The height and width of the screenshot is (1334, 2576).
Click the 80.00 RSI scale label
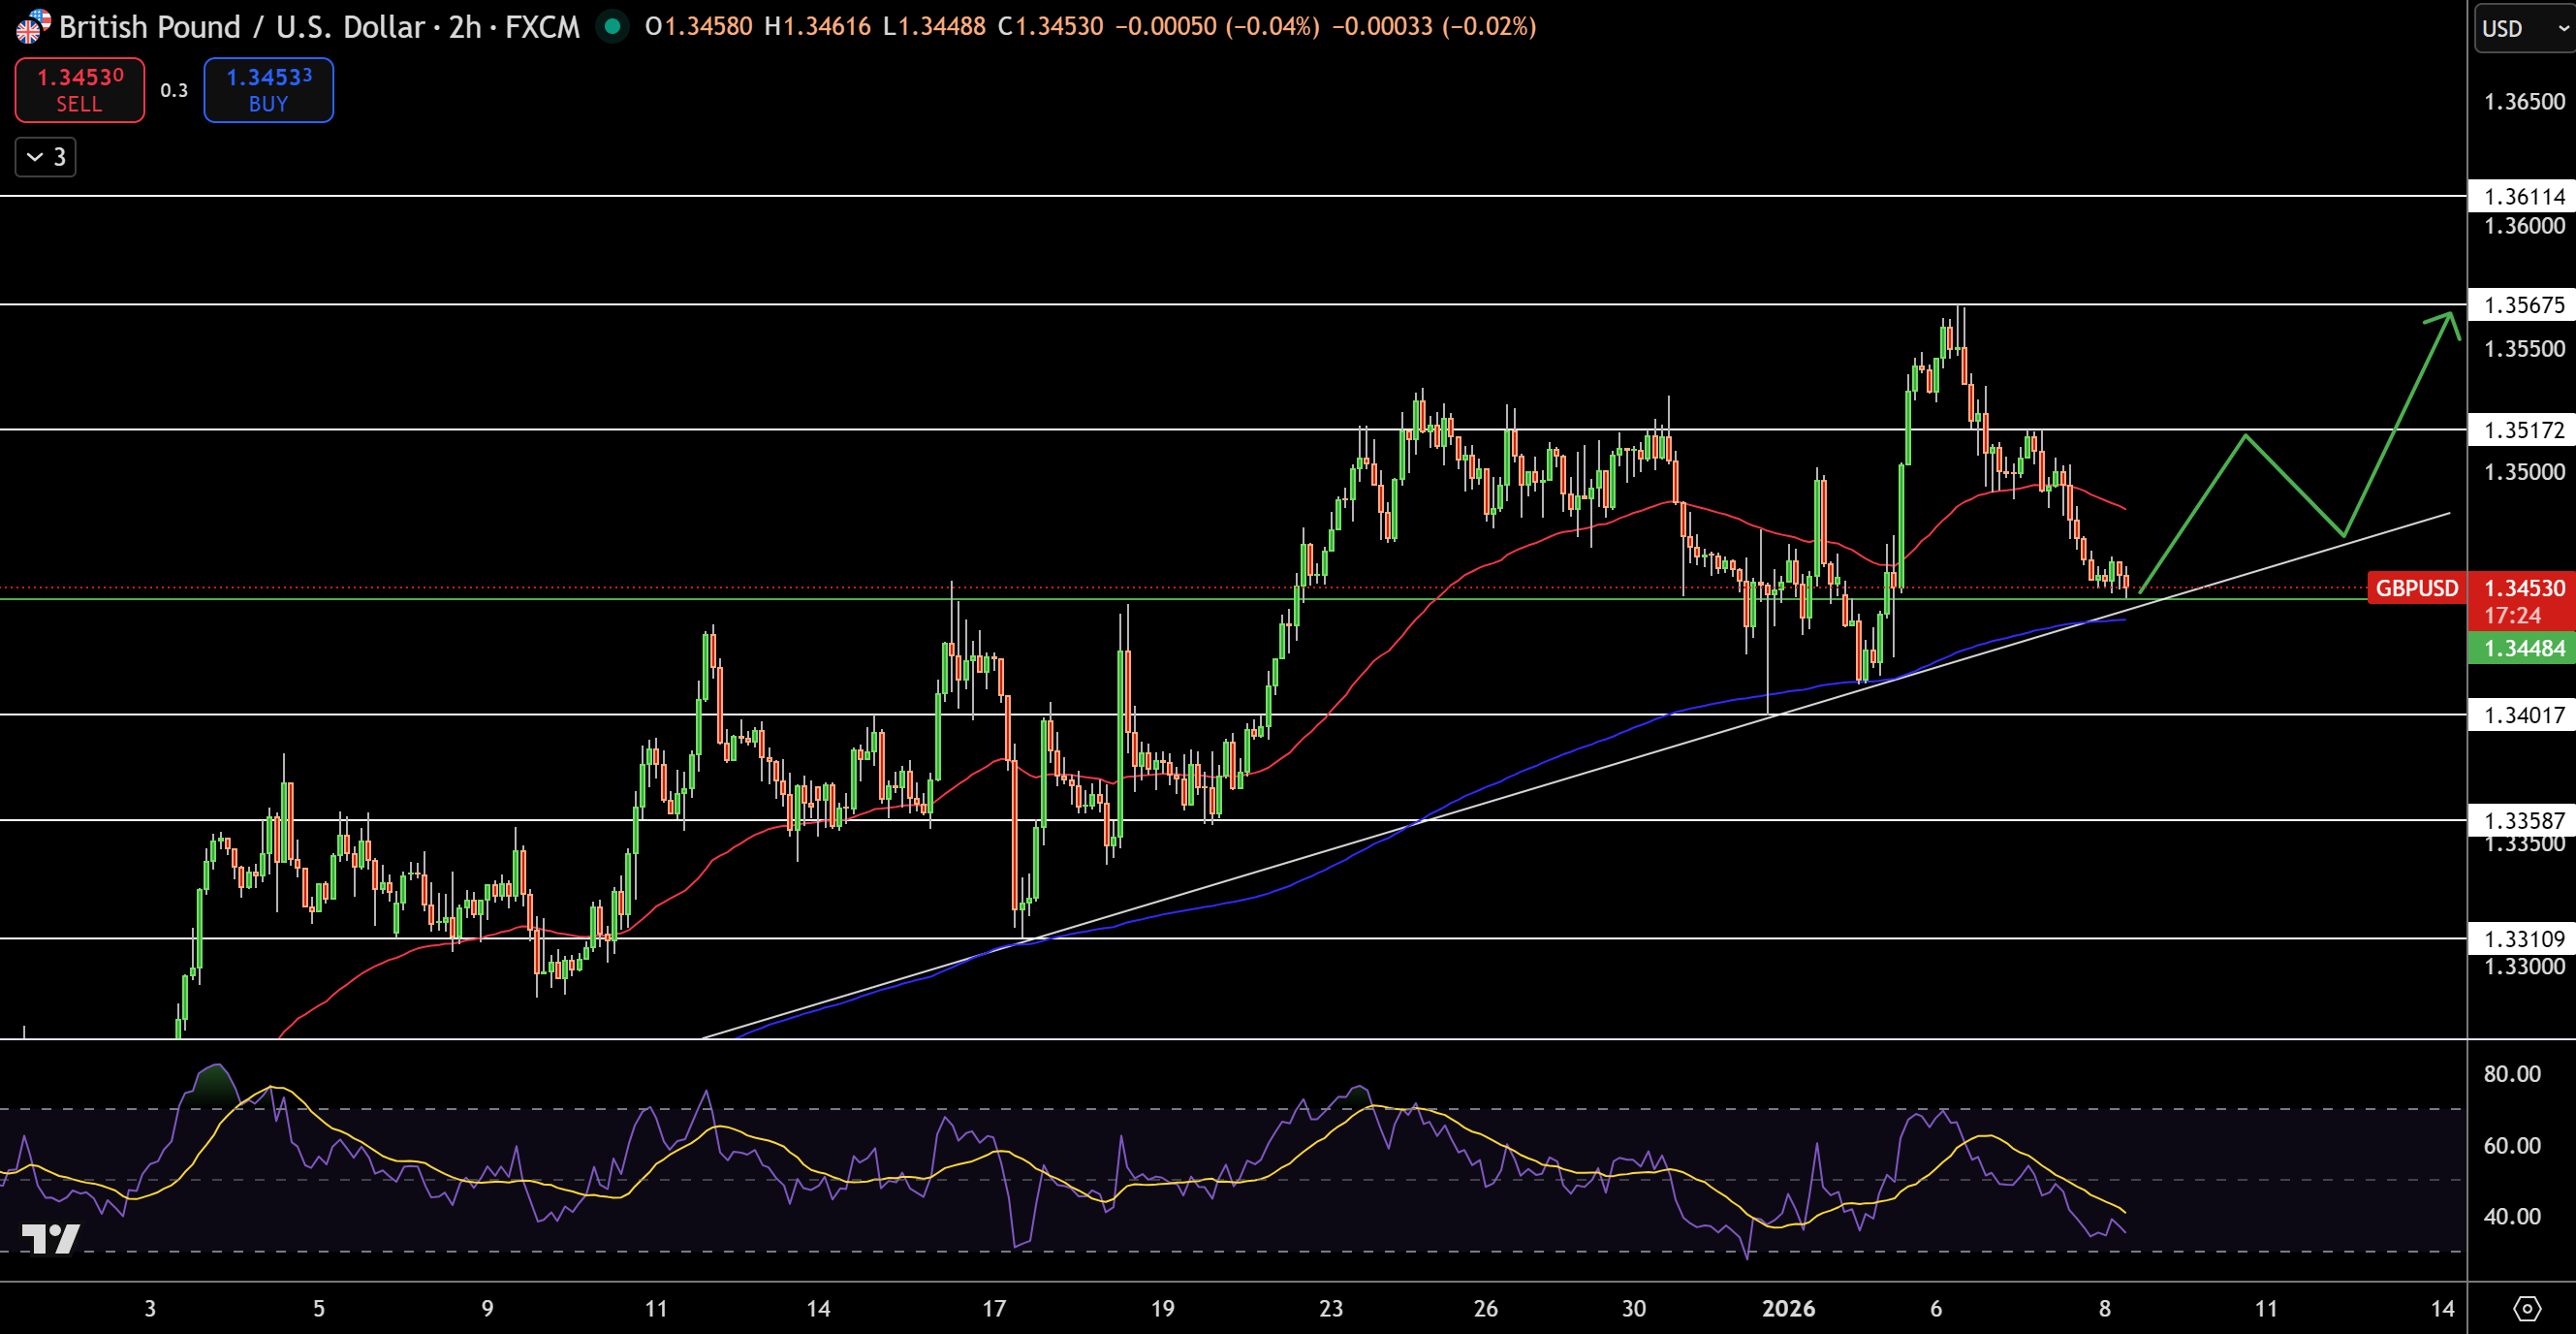(2512, 1074)
